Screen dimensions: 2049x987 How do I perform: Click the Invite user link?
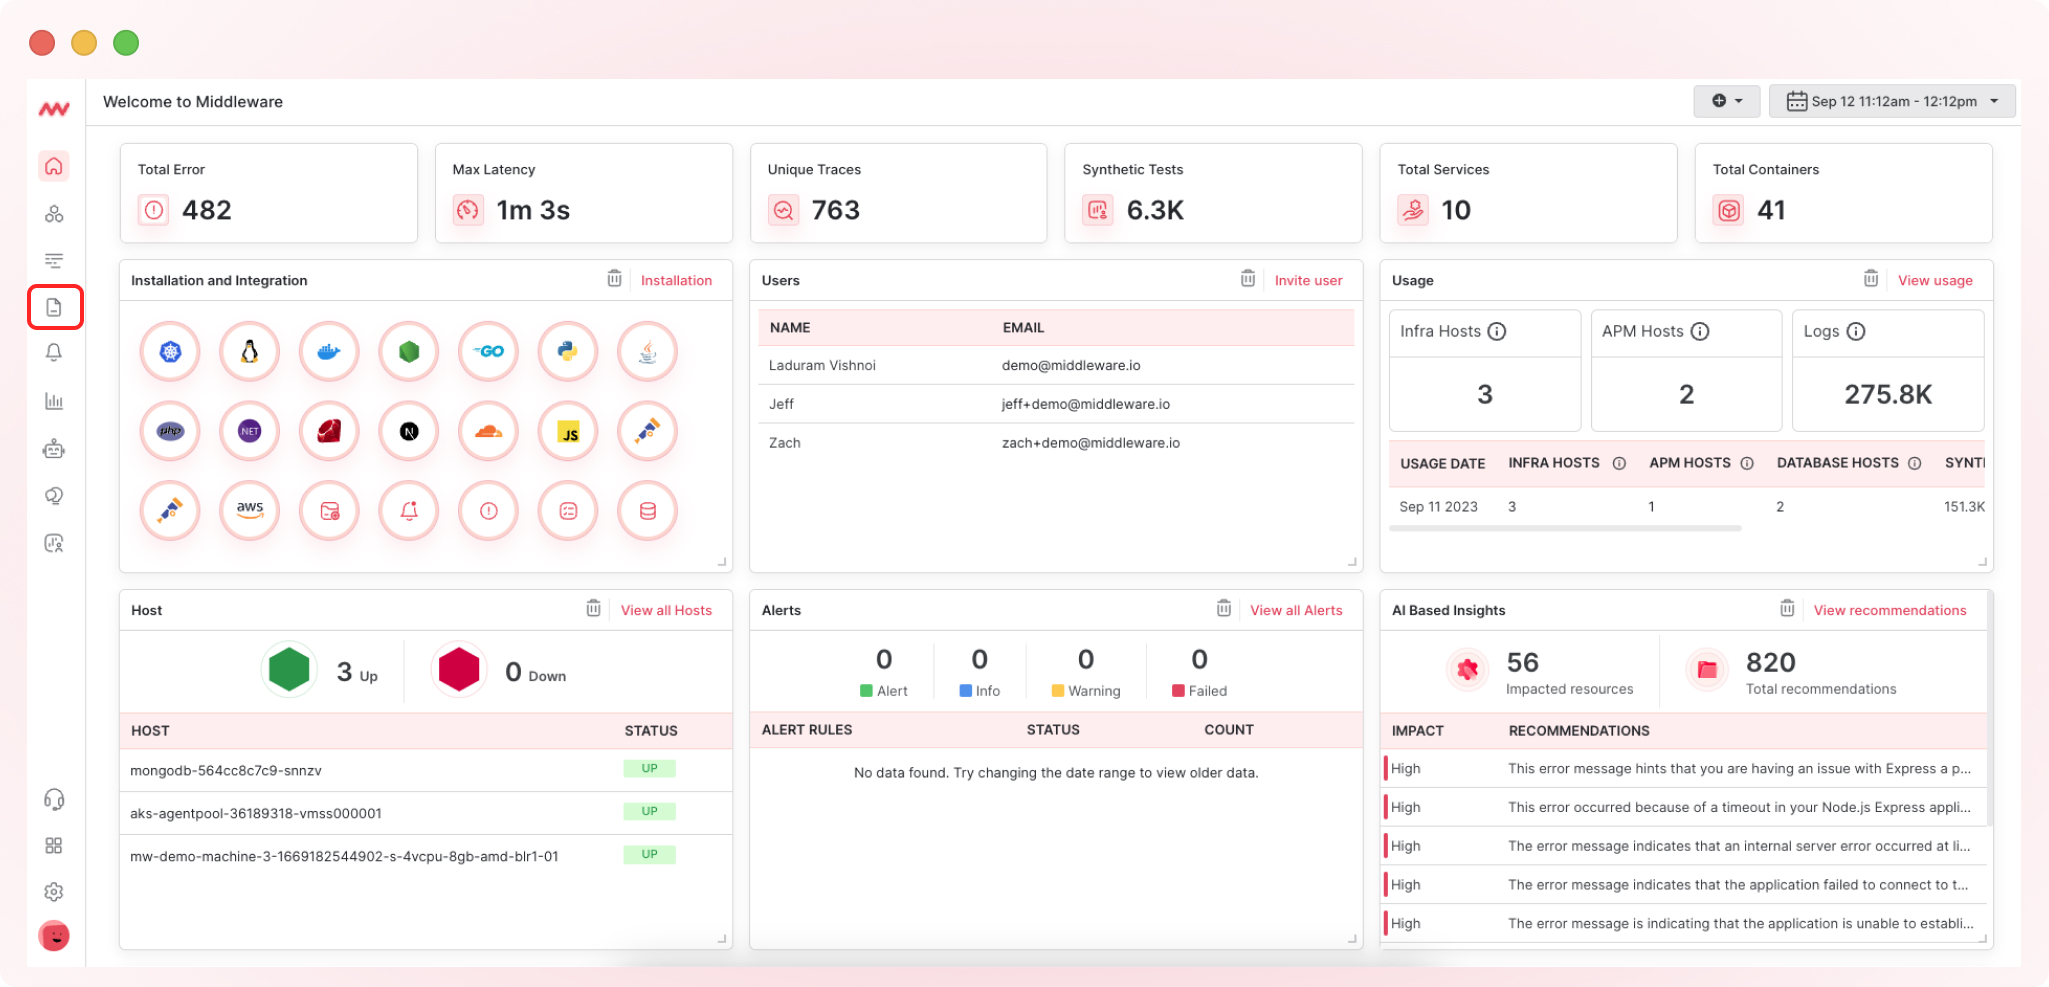1308,281
